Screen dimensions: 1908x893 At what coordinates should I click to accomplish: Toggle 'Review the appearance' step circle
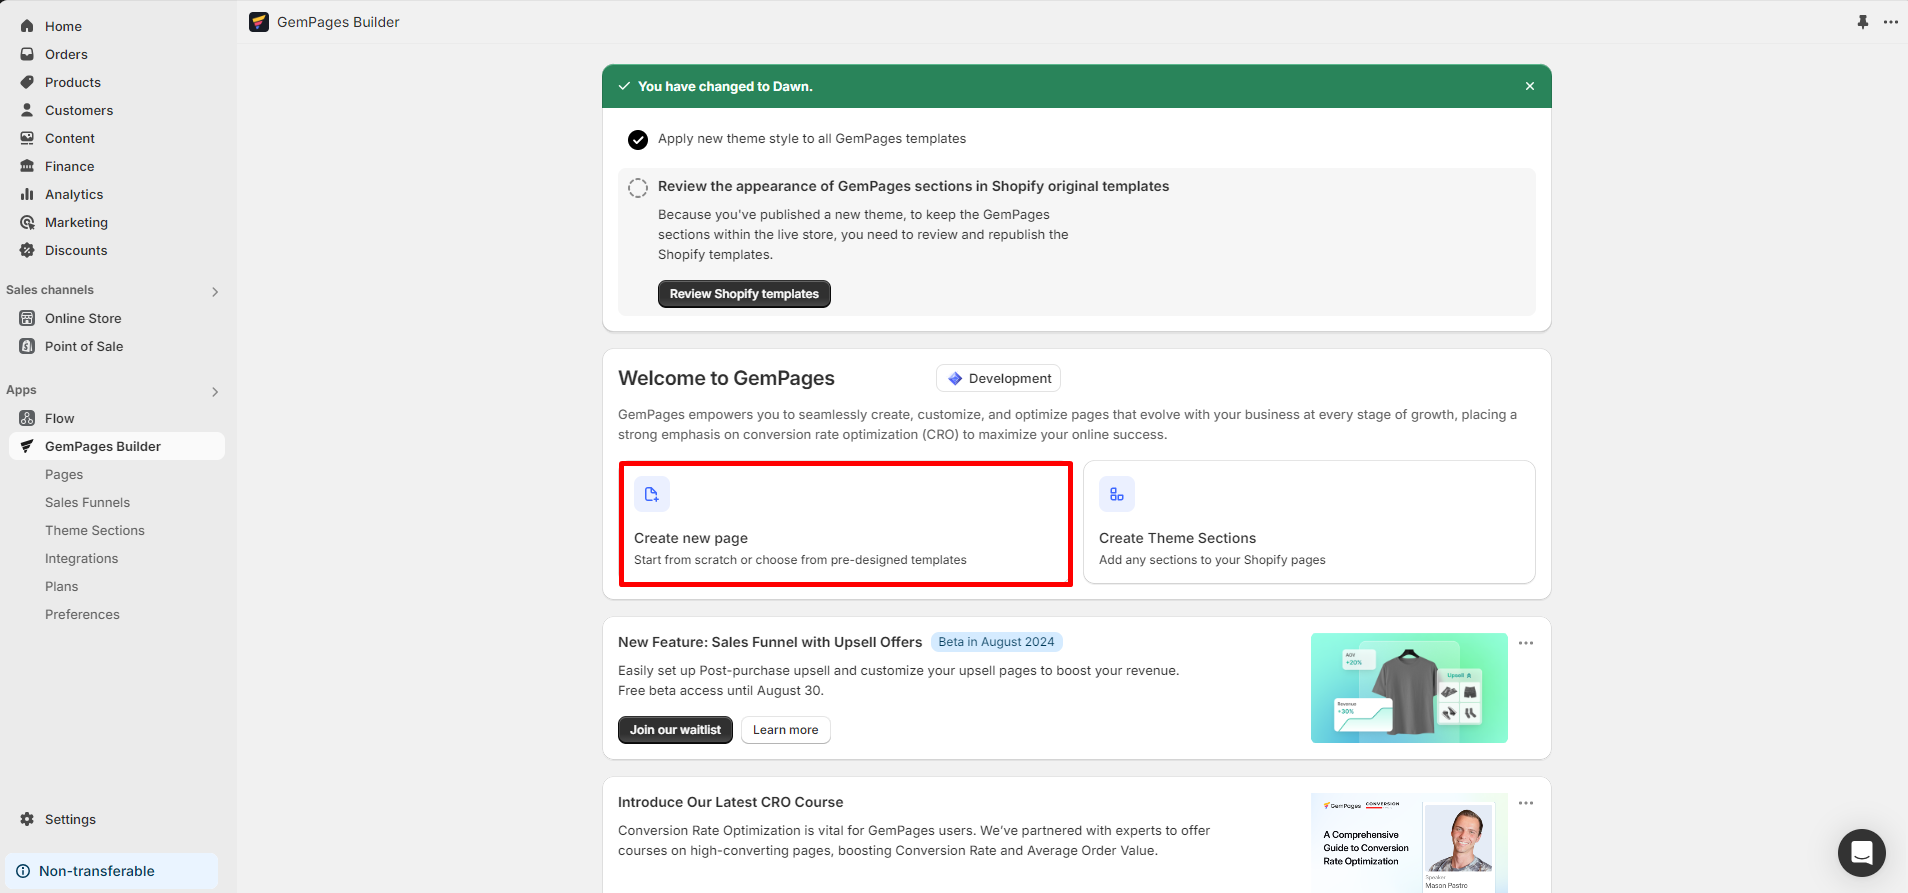638,187
